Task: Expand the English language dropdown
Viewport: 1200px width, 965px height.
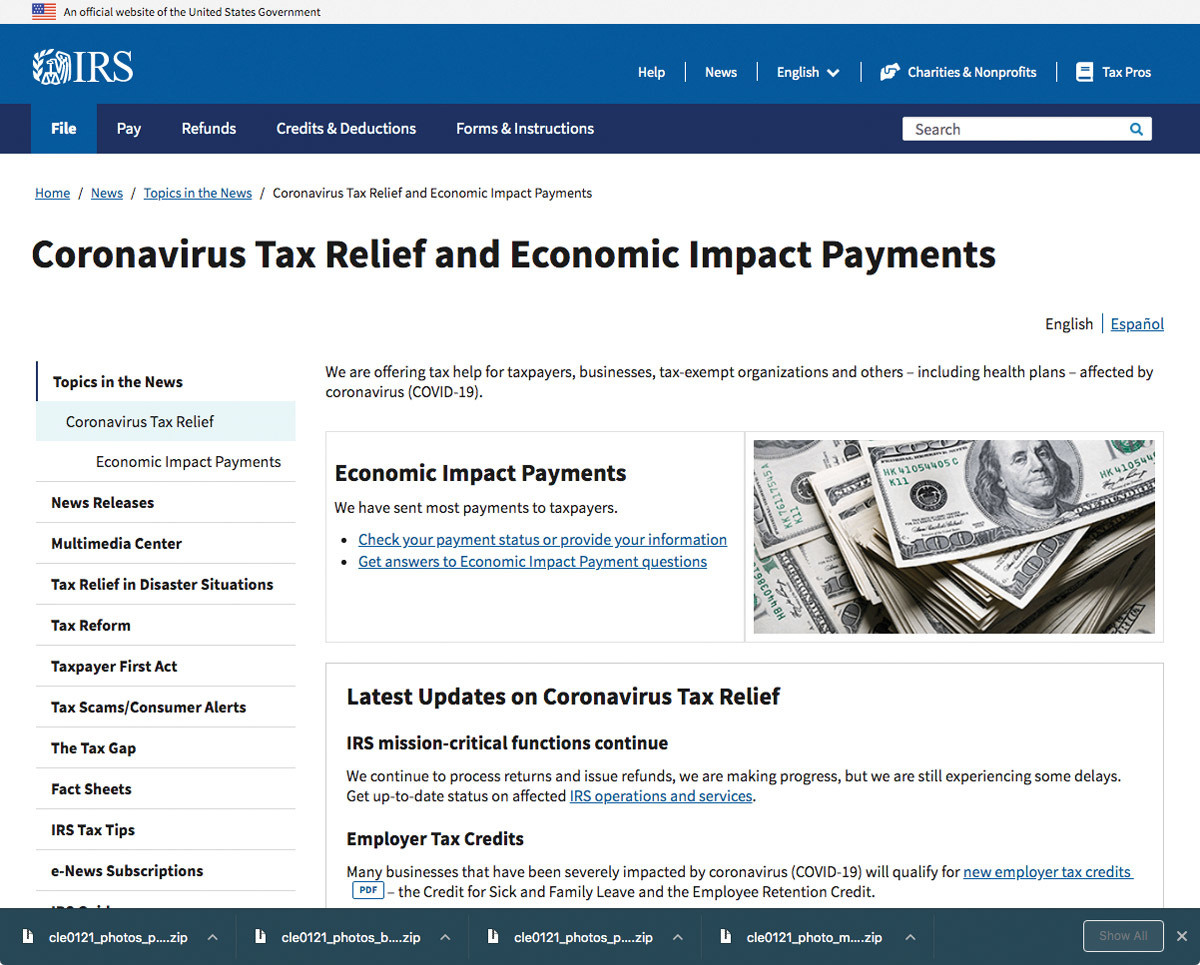Action: (x=808, y=72)
